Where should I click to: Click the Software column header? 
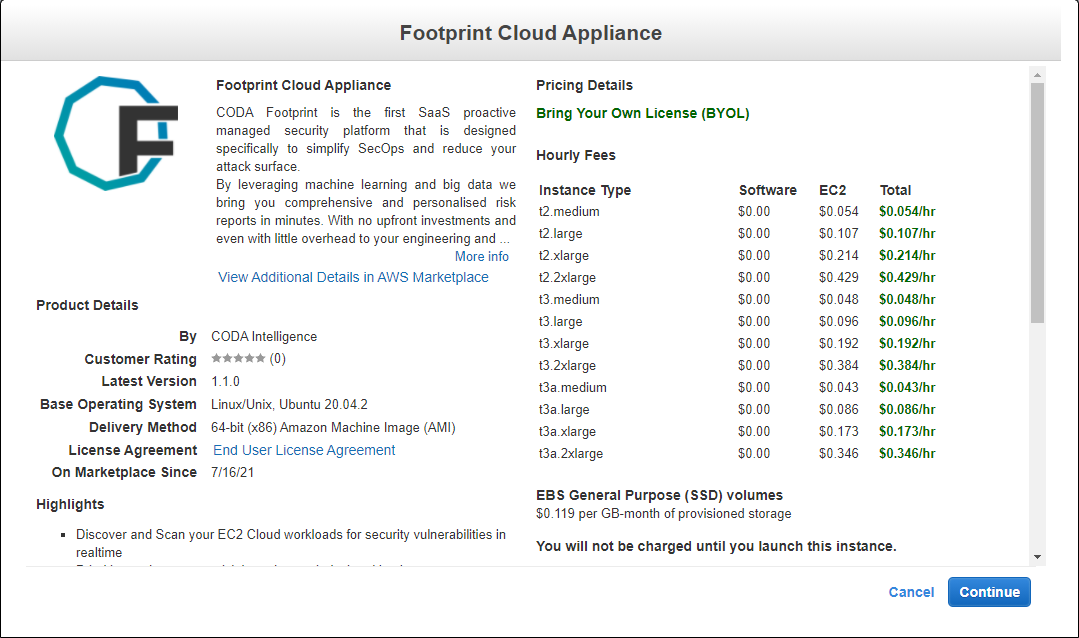pos(767,190)
